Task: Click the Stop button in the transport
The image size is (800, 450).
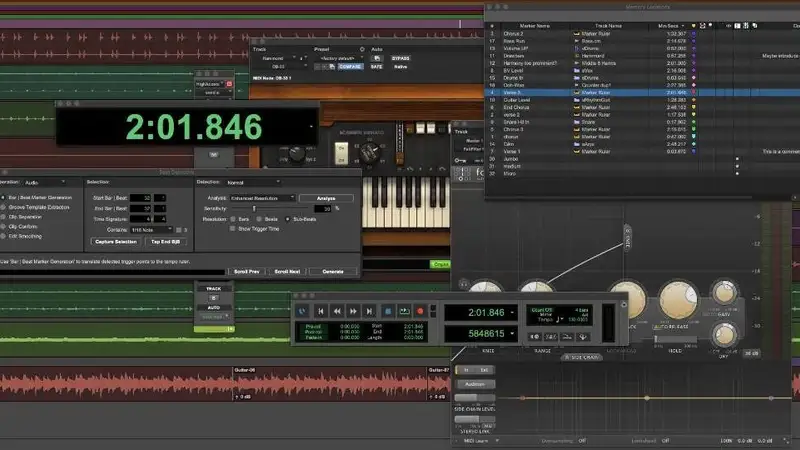Action: 387,311
